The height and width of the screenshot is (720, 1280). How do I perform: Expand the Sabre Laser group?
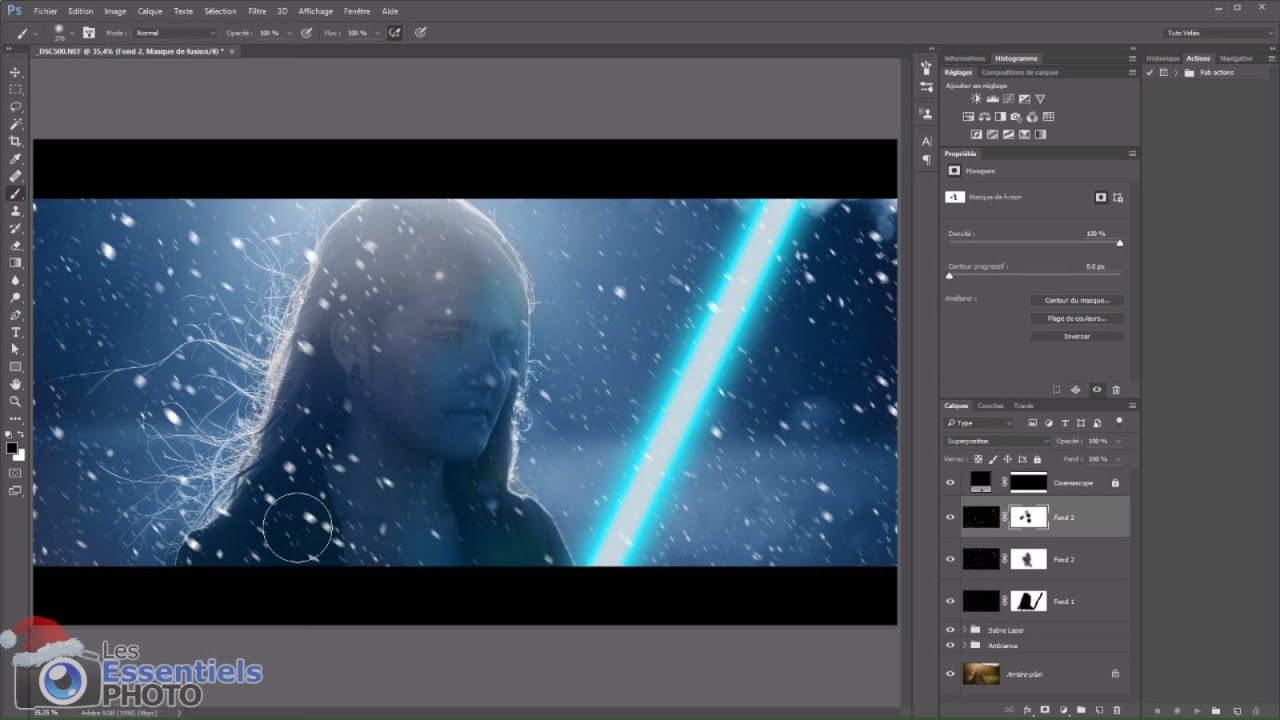click(x=965, y=630)
